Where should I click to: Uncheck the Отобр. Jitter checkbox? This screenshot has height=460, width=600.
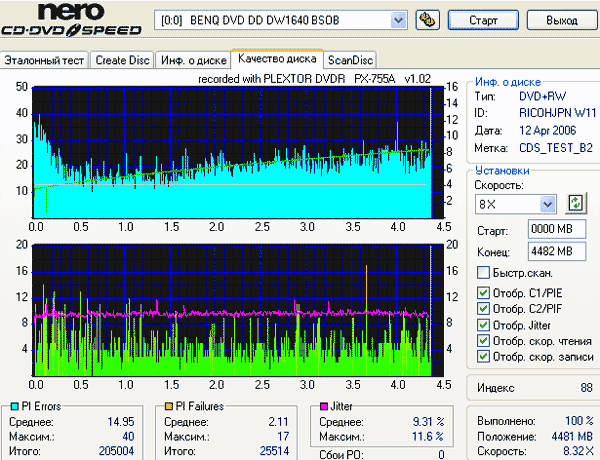[484, 325]
